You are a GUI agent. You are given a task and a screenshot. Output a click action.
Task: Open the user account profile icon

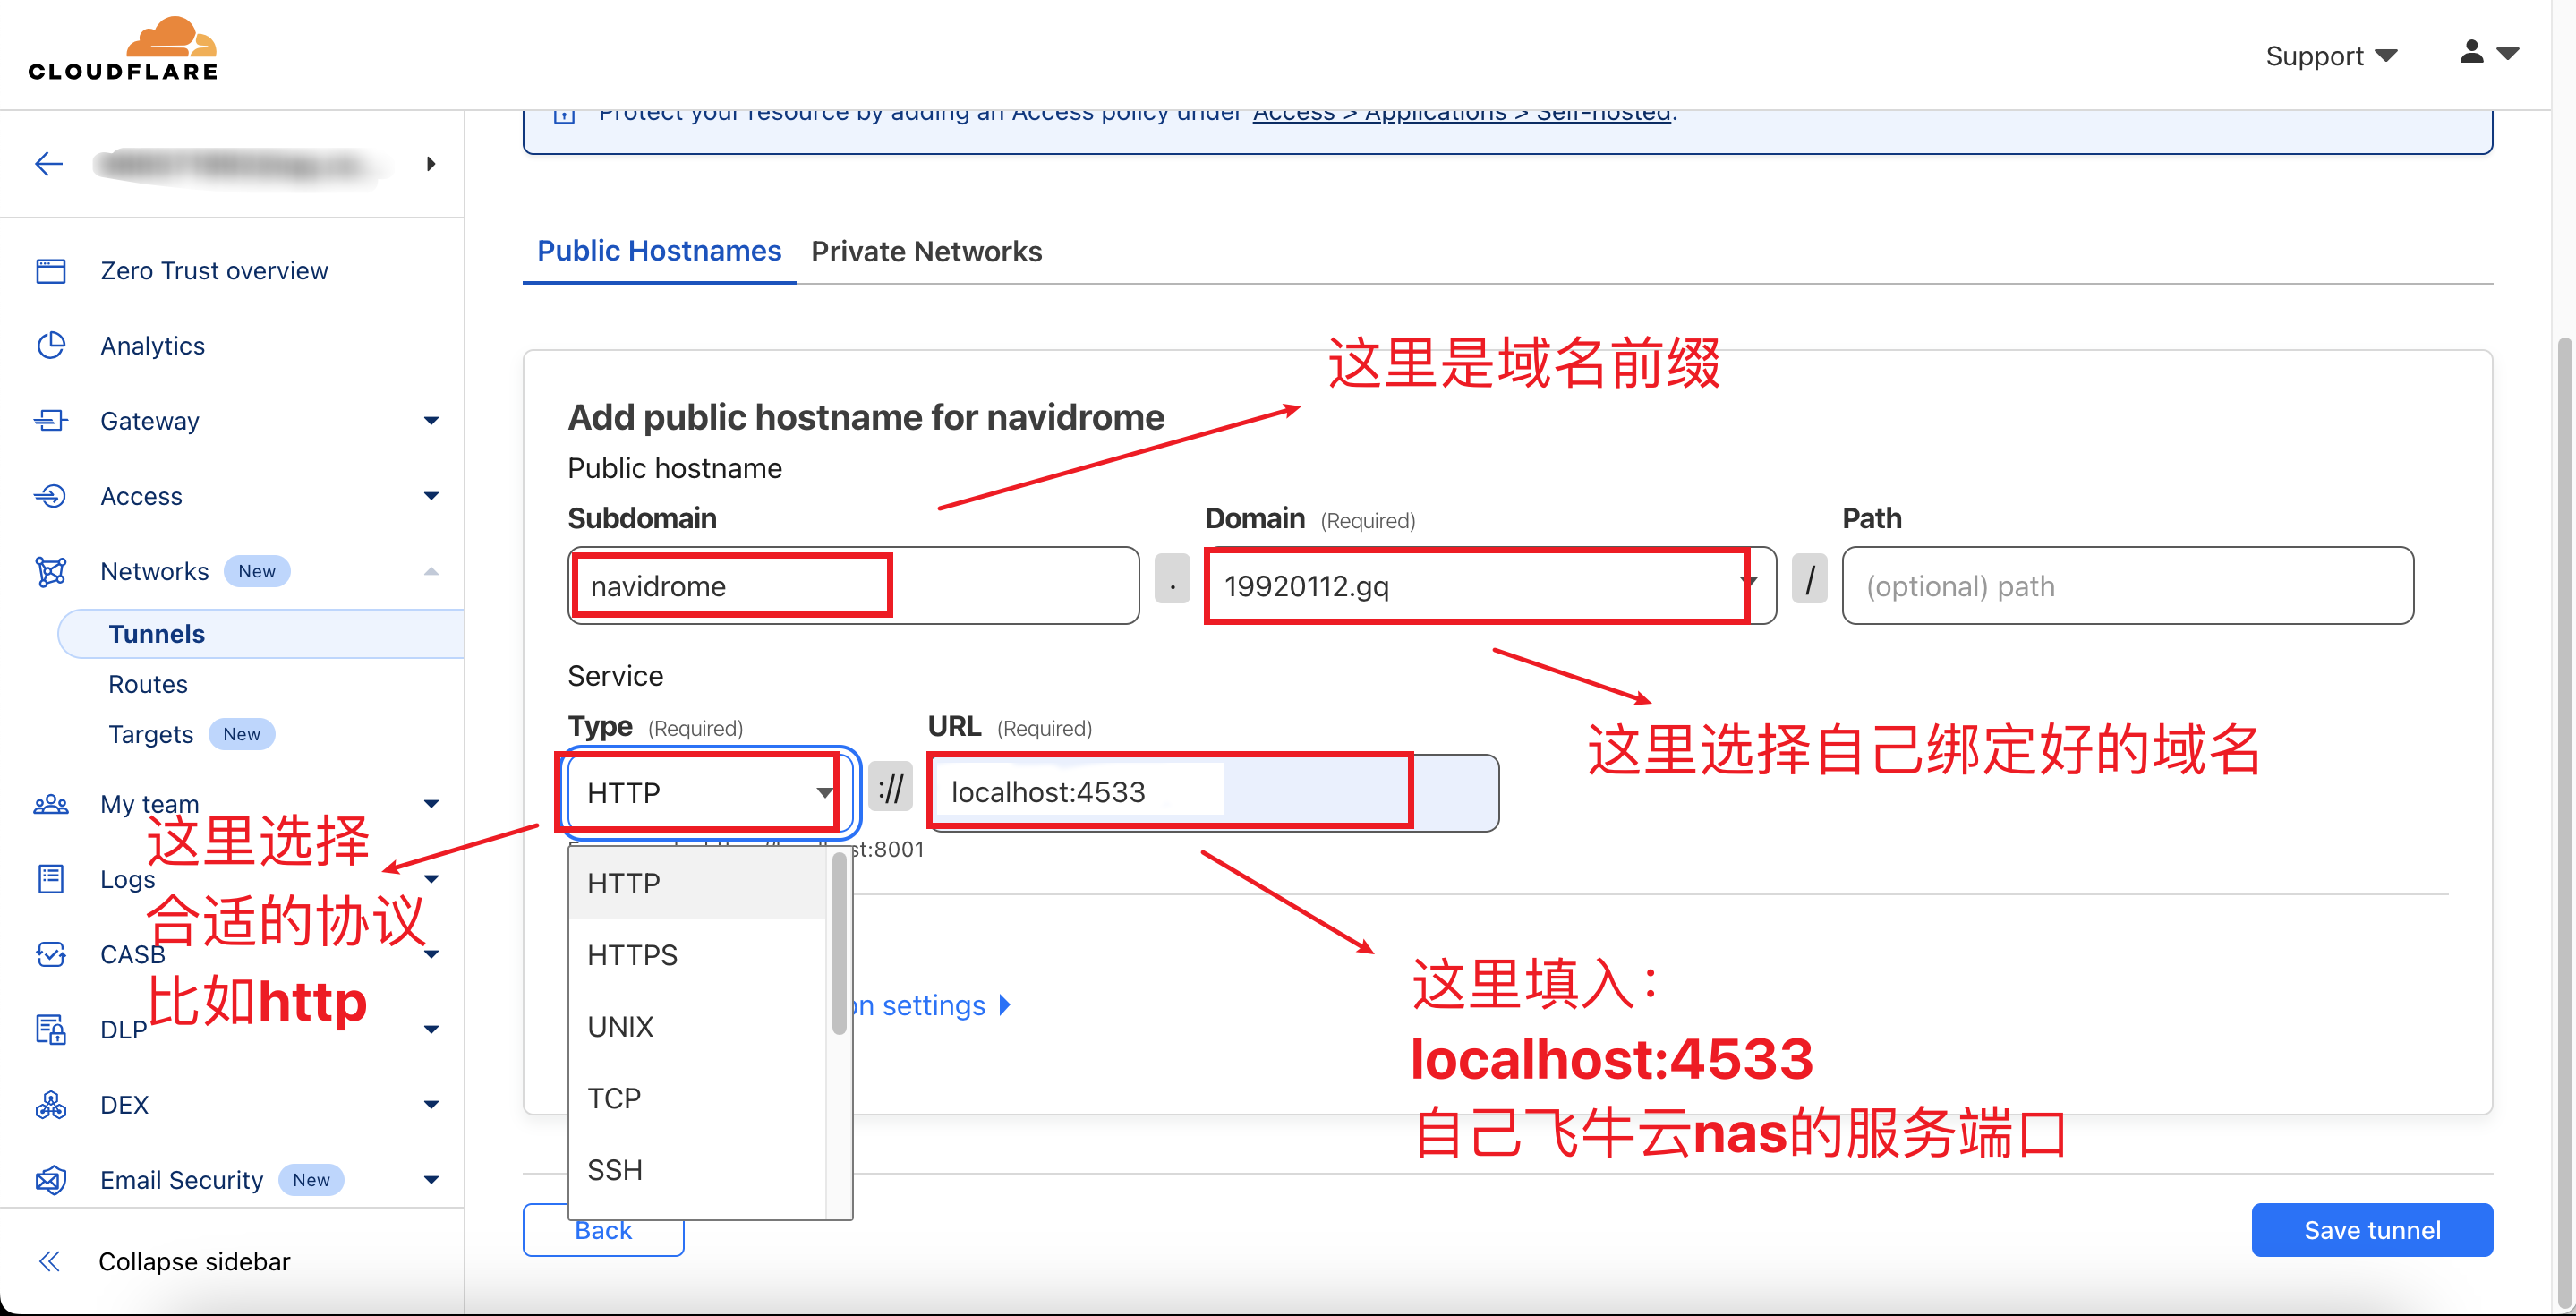[x=2471, y=52]
